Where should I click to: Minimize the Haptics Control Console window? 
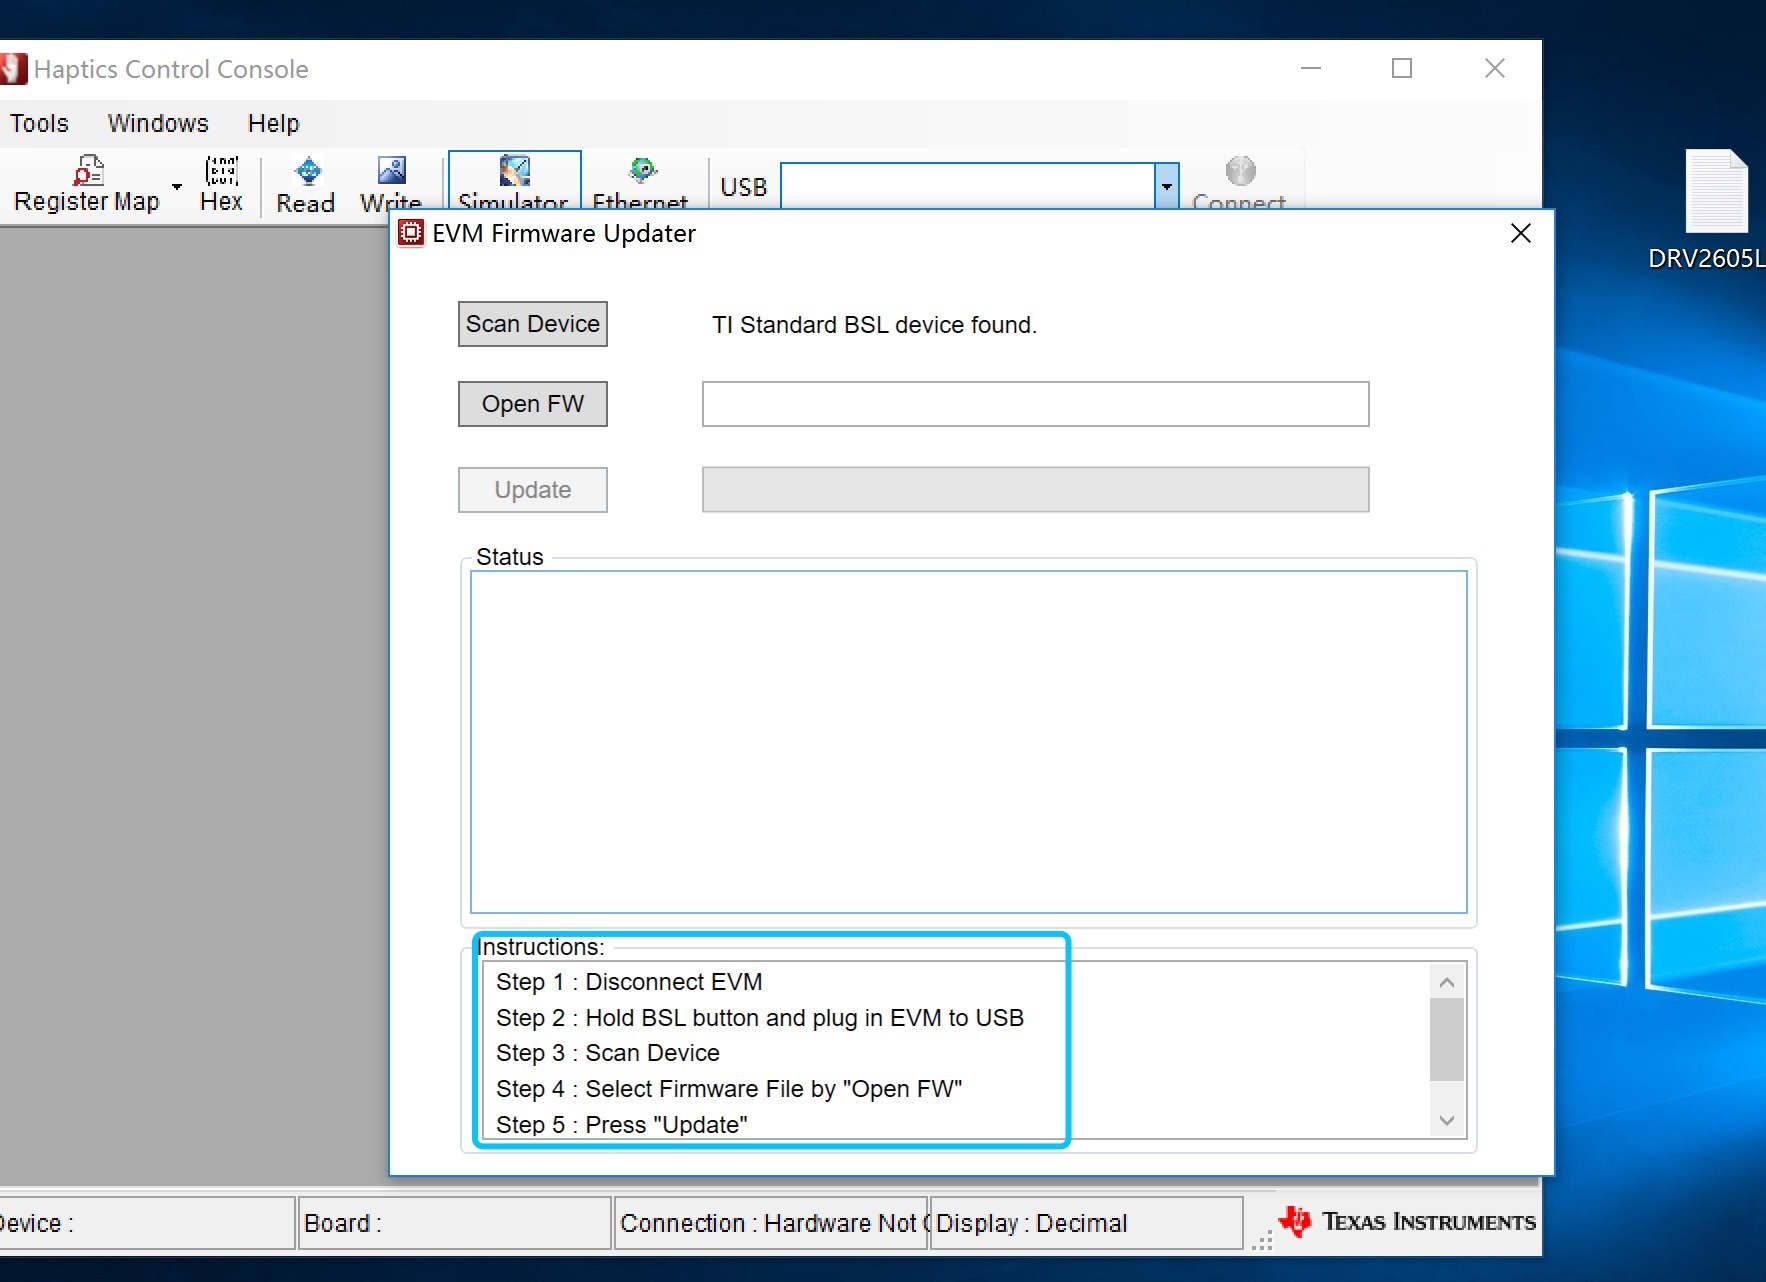pyautogui.click(x=1311, y=68)
